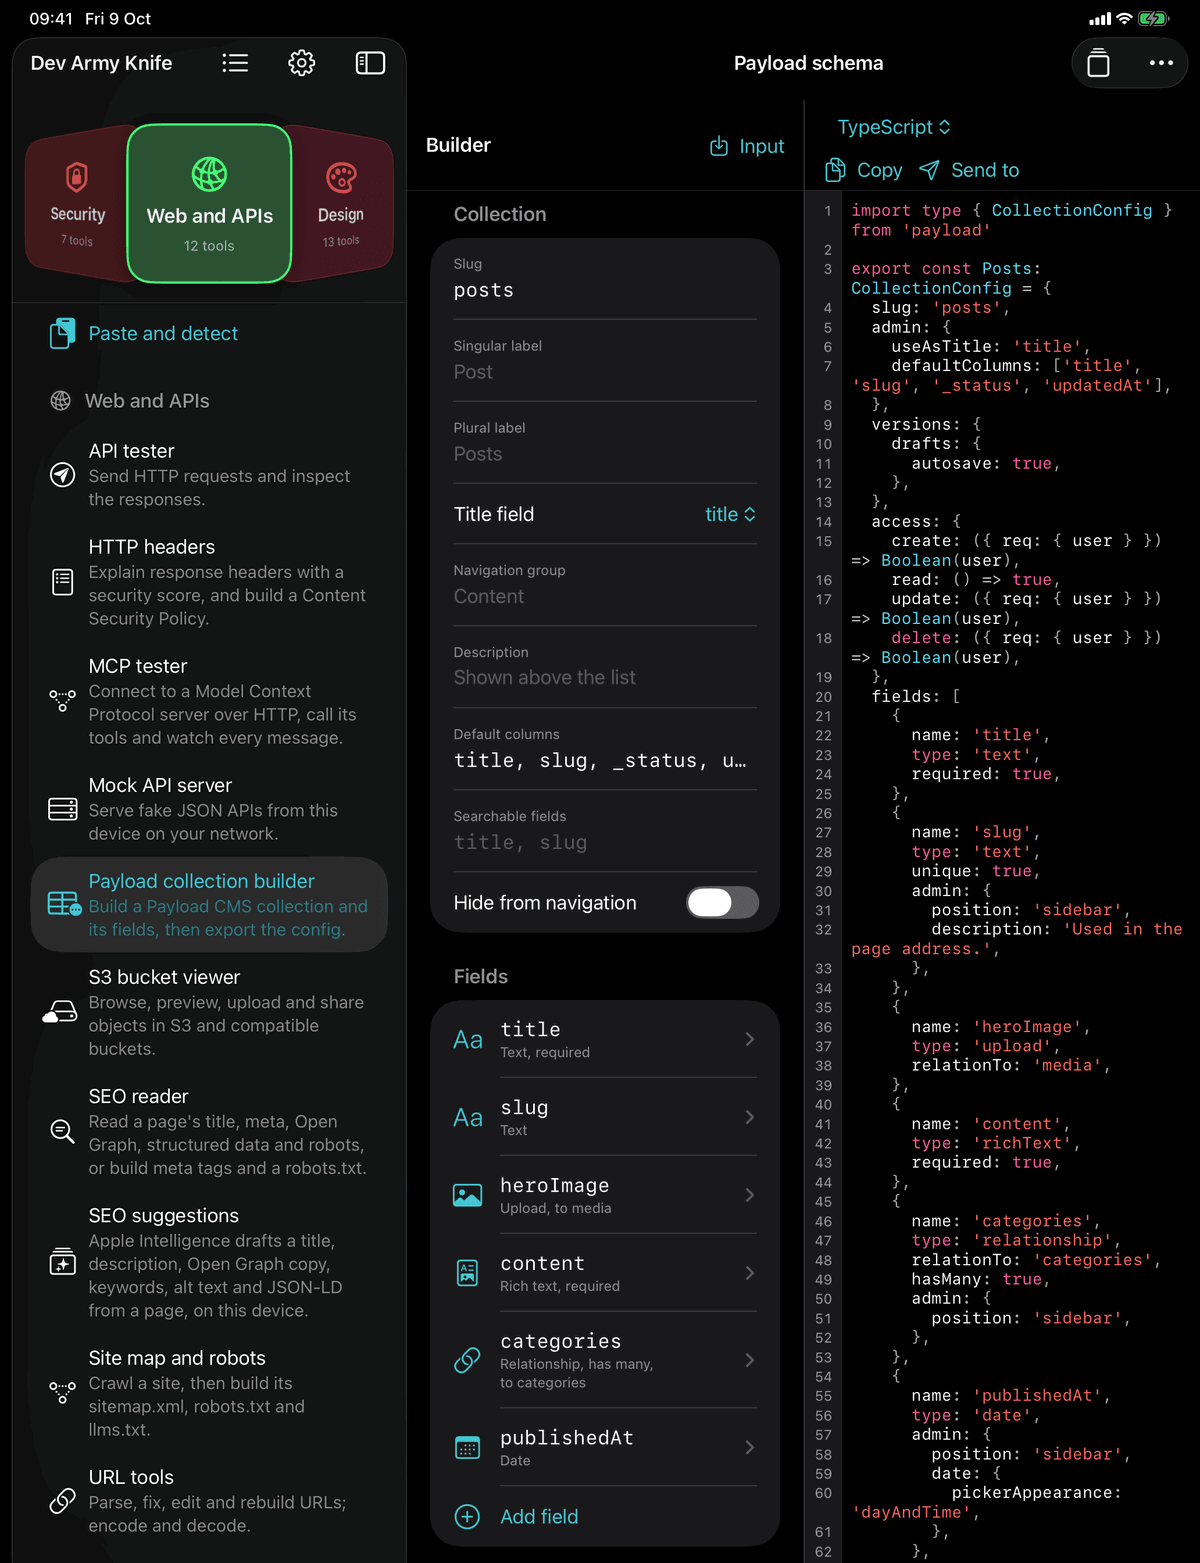This screenshot has height=1563, width=1200.
Task: Expand the publishedAt field row chevron
Action: click(750, 1447)
